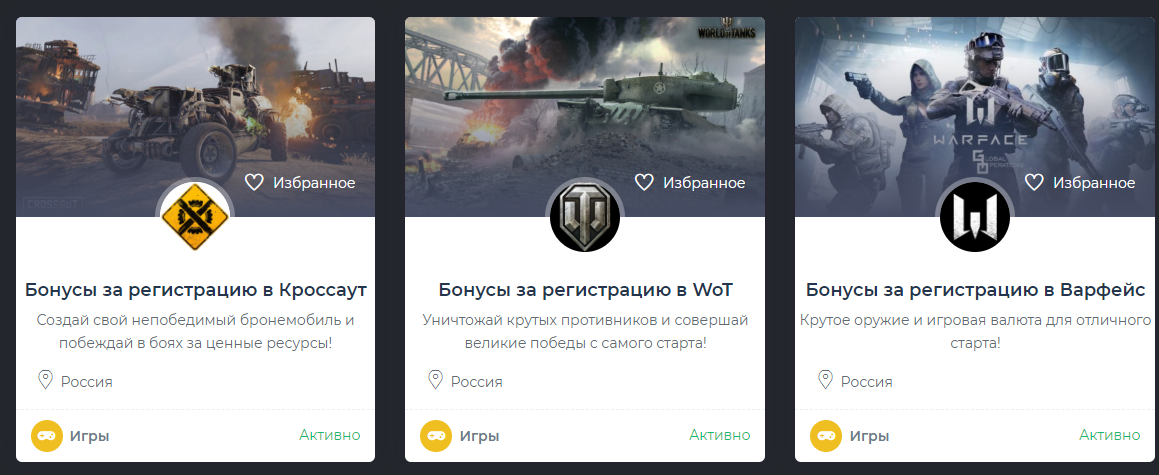Select the Игры category on the WoT card

(x=479, y=437)
